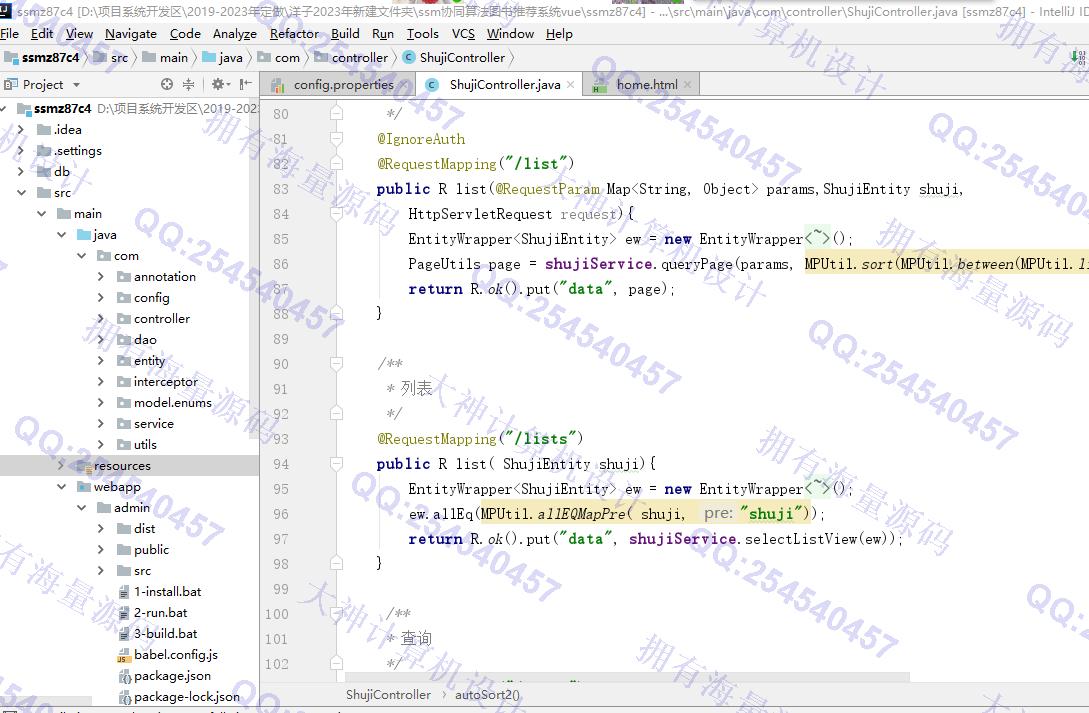Image resolution: width=1089 pixels, height=713 pixels.
Task: Expand the db folder
Action: (x=20, y=171)
